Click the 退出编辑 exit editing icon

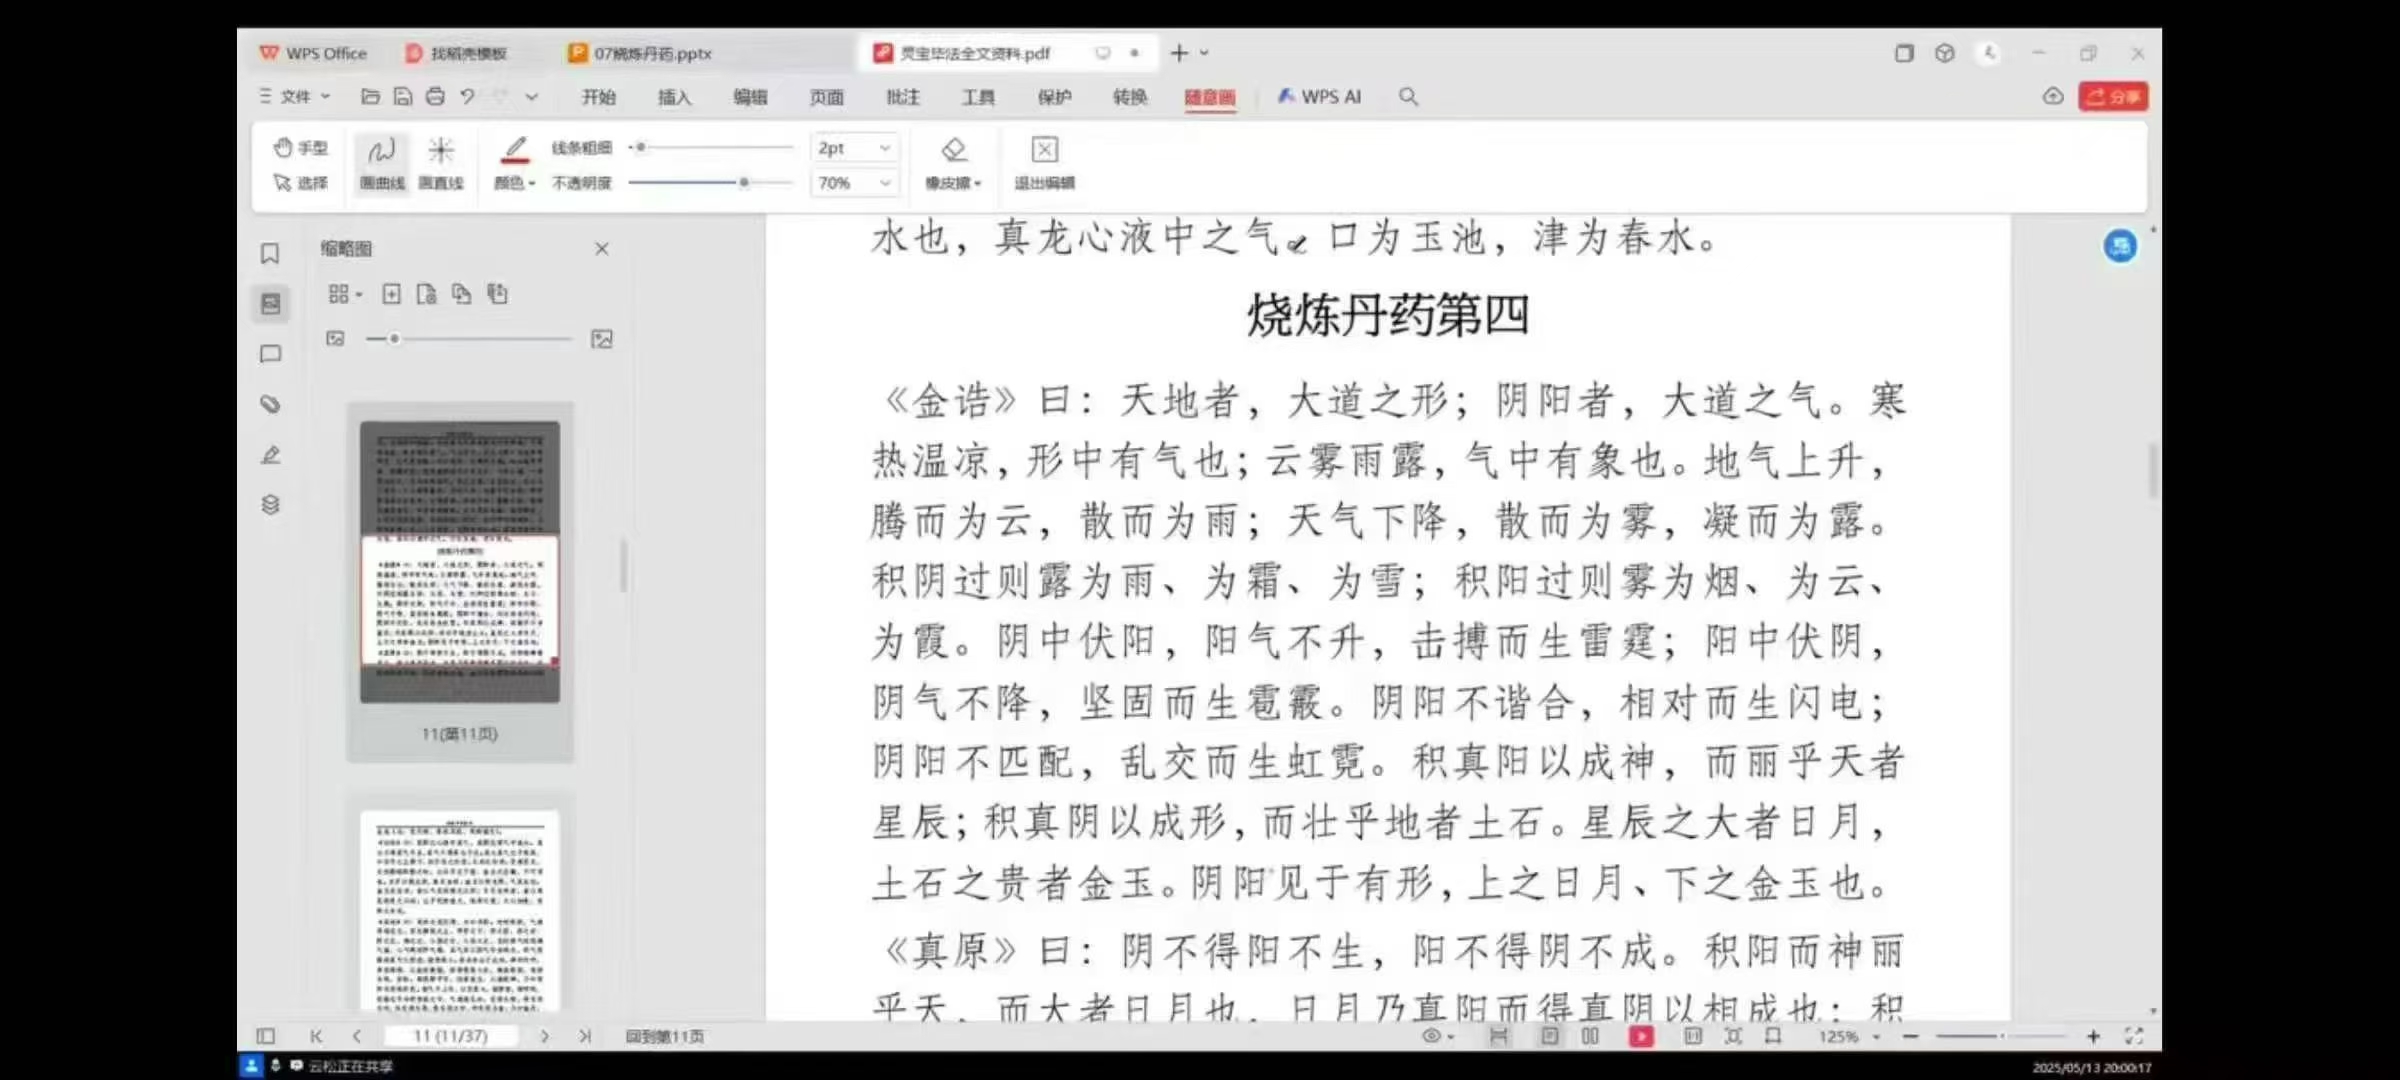coord(1044,150)
